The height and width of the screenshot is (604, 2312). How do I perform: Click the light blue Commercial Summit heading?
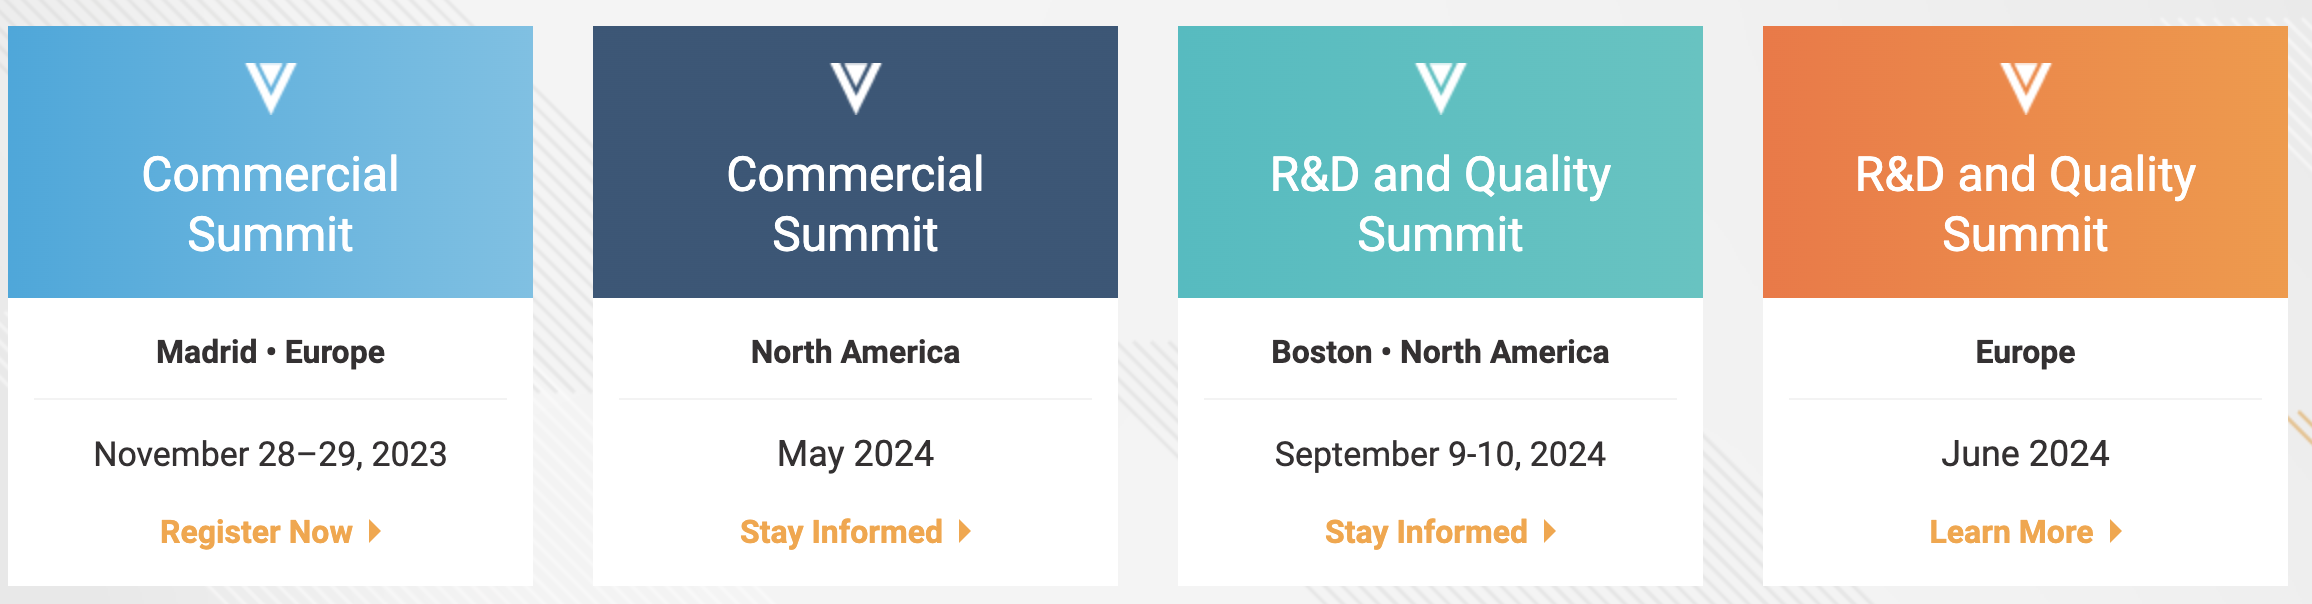click(x=270, y=204)
